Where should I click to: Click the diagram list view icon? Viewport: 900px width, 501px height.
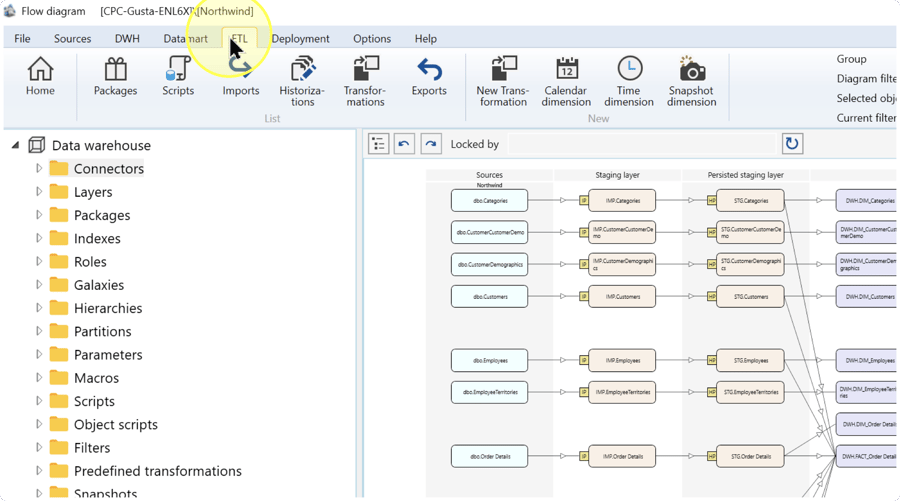(x=378, y=143)
